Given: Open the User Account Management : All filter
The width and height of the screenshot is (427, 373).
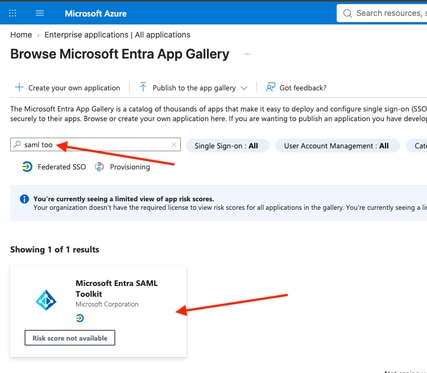Looking at the screenshot, I should (337, 146).
